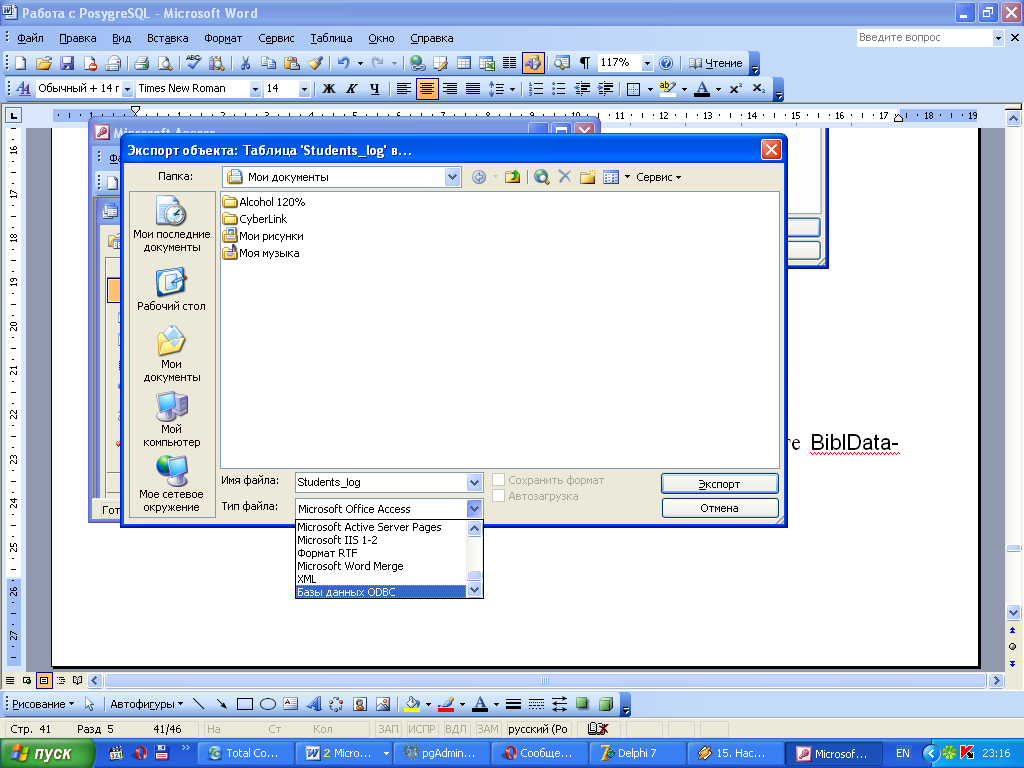Open the Формат menu
Viewport: 1024px width, 768px height.
point(223,39)
